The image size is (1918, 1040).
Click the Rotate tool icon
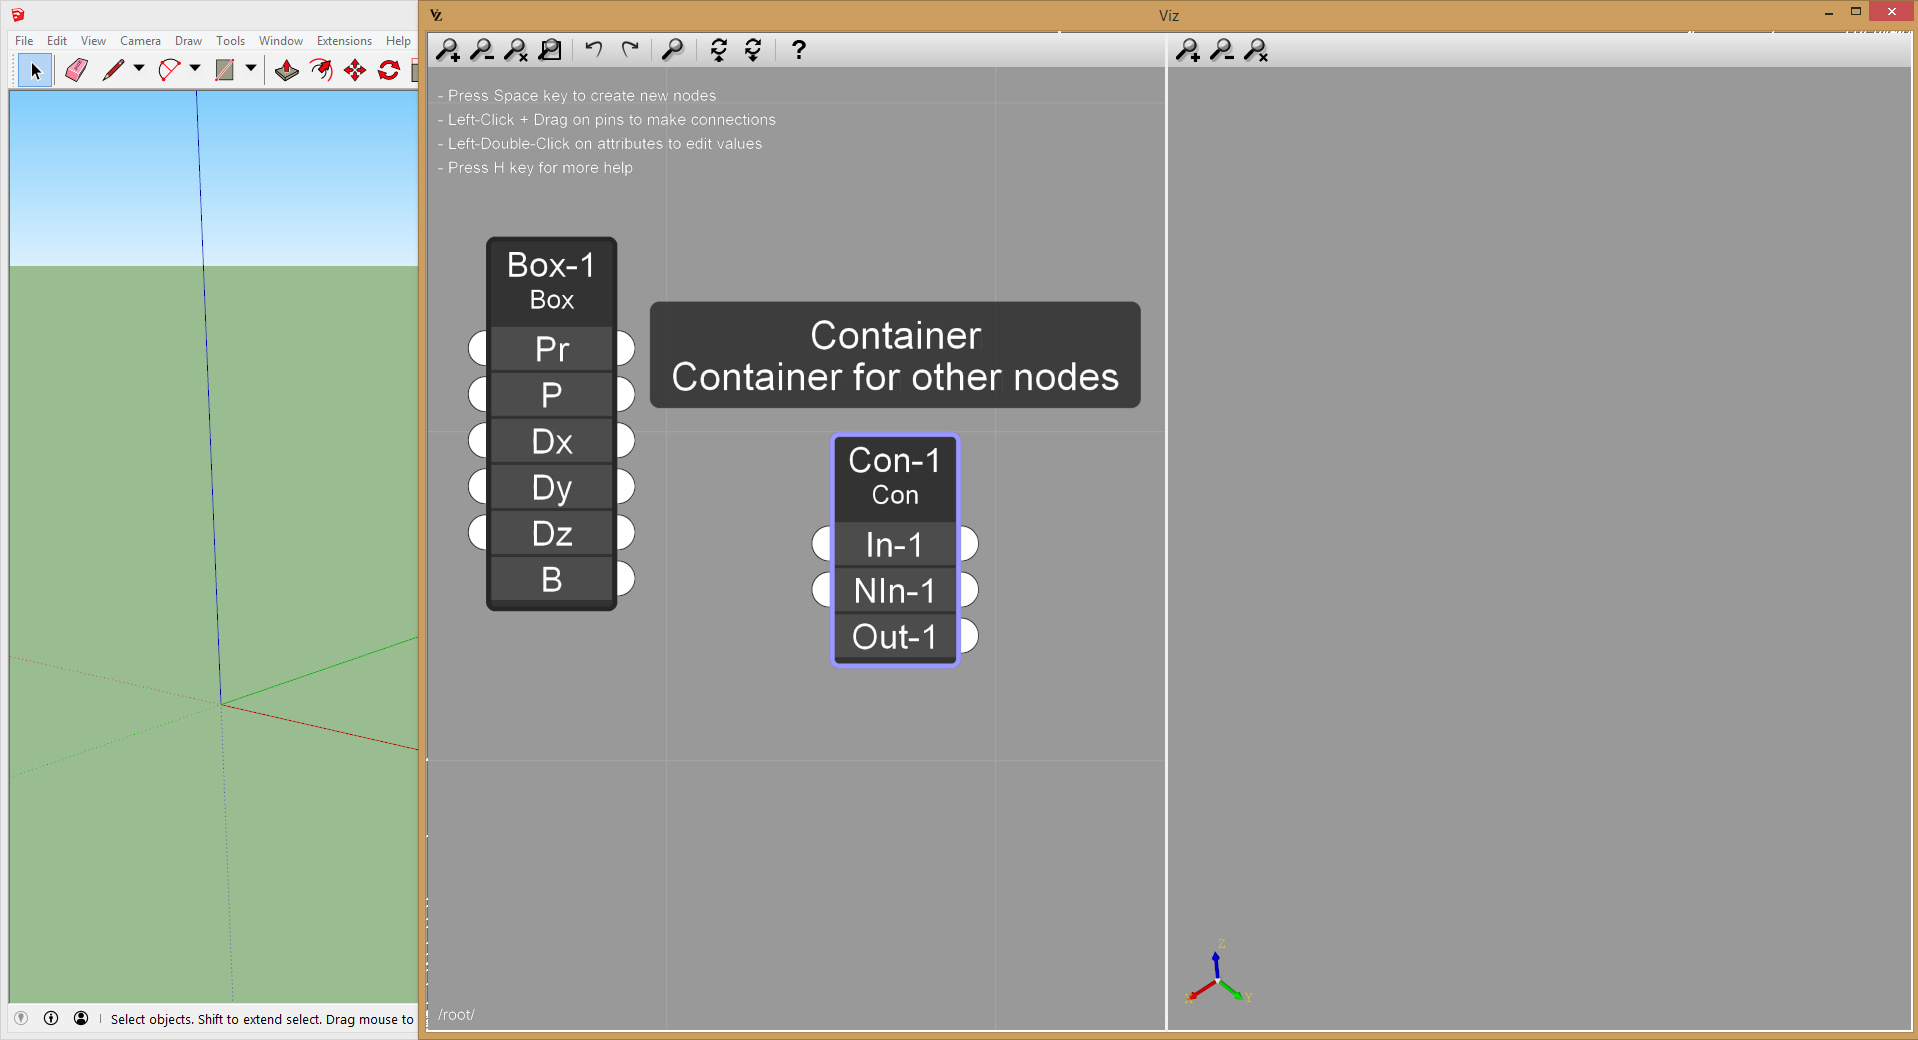[389, 70]
